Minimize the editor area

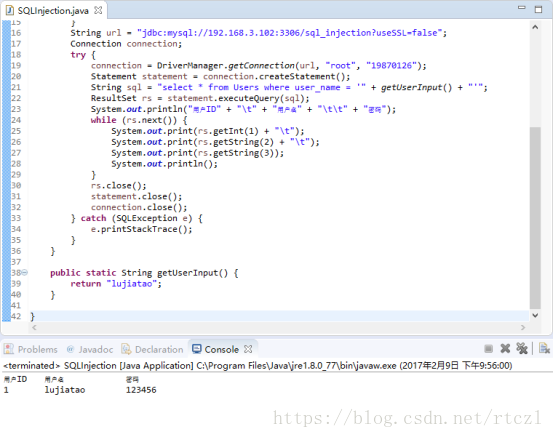tap(521, 8)
